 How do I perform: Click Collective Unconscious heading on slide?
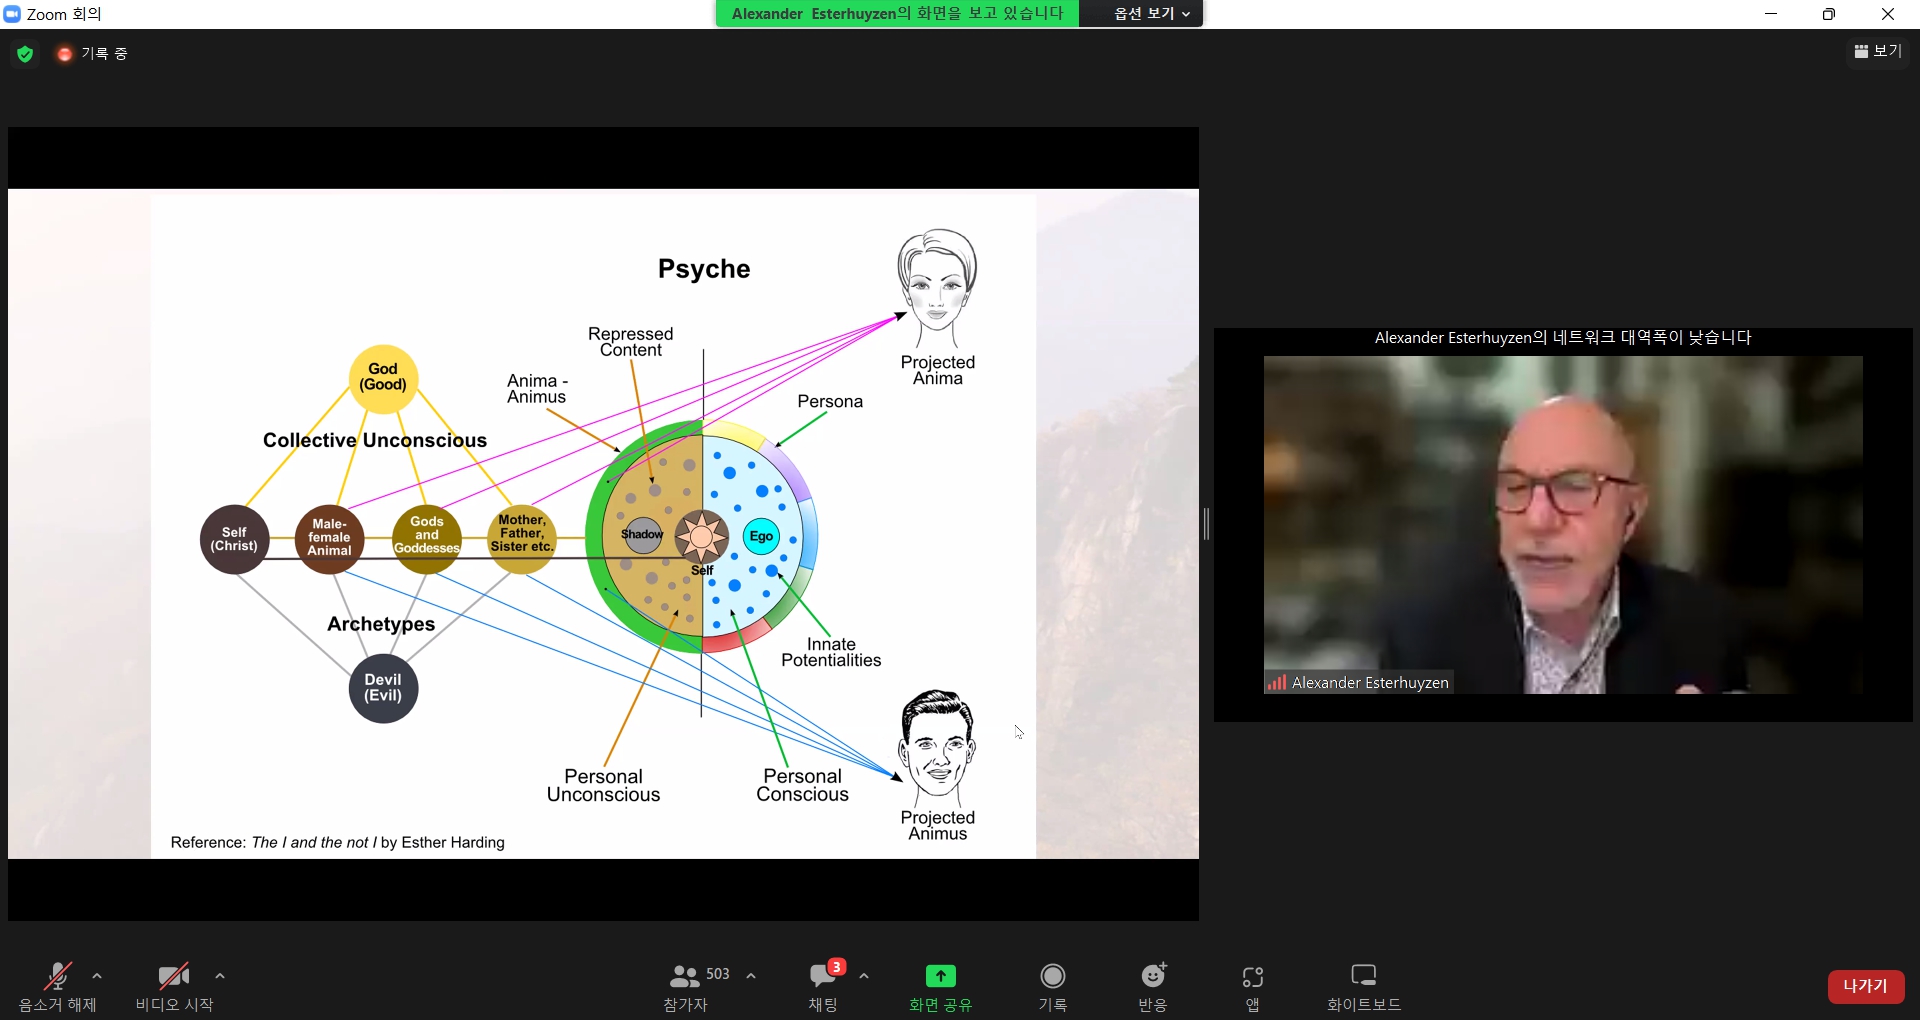[x=375, y=440]
